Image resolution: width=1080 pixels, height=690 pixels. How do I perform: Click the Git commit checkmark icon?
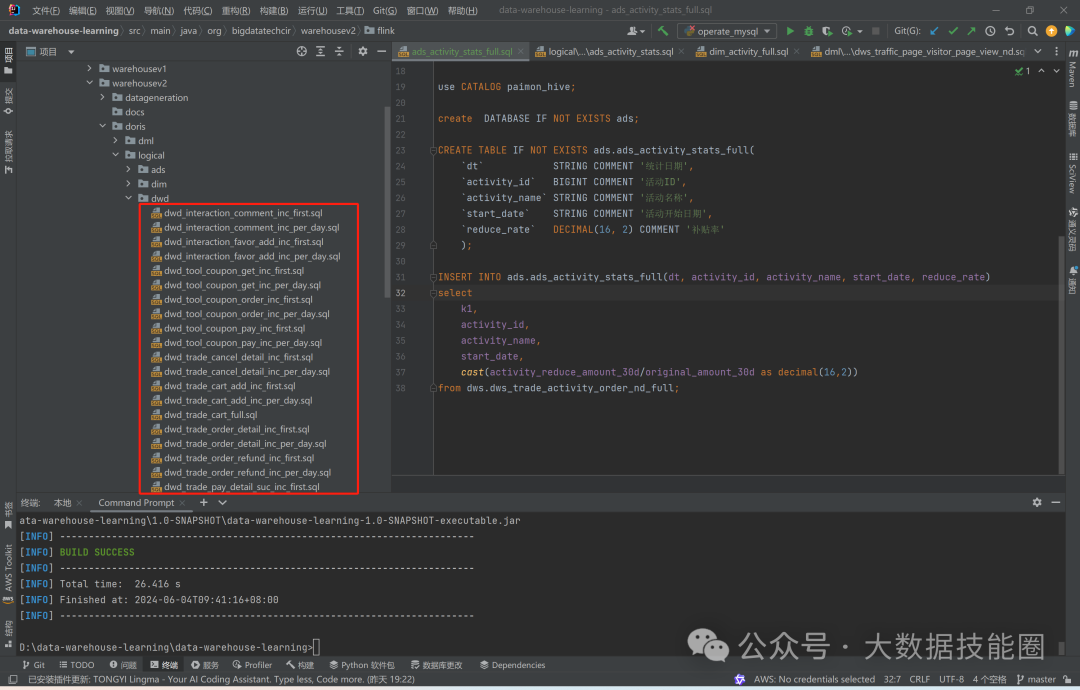coord(952,31)
